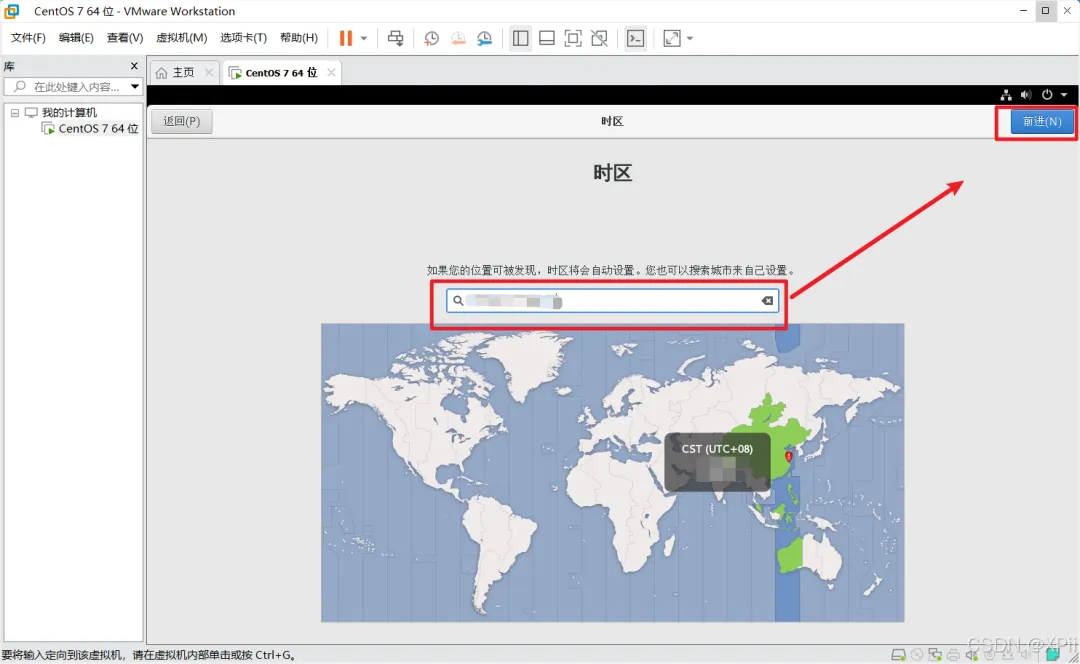Viewport: 1080px width, 664px height.
Task: Click the VMware Workstation title bar icon
Action: pos(12,11)
